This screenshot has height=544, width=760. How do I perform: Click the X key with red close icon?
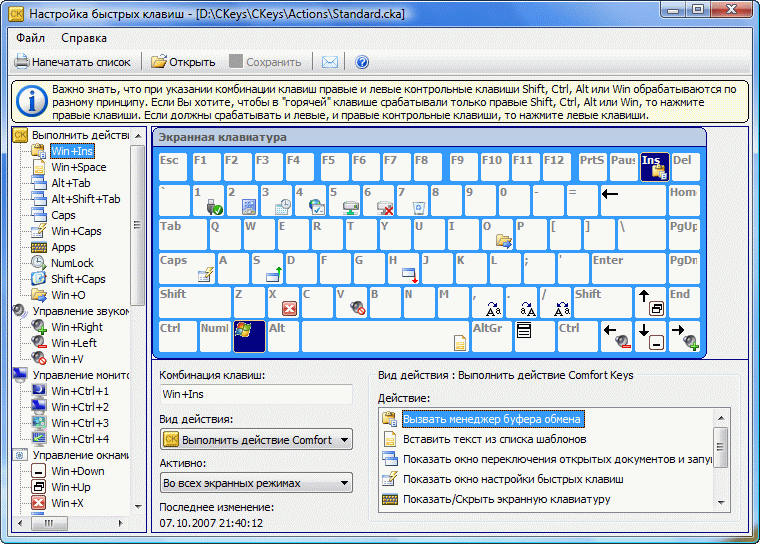coord(283,303)
